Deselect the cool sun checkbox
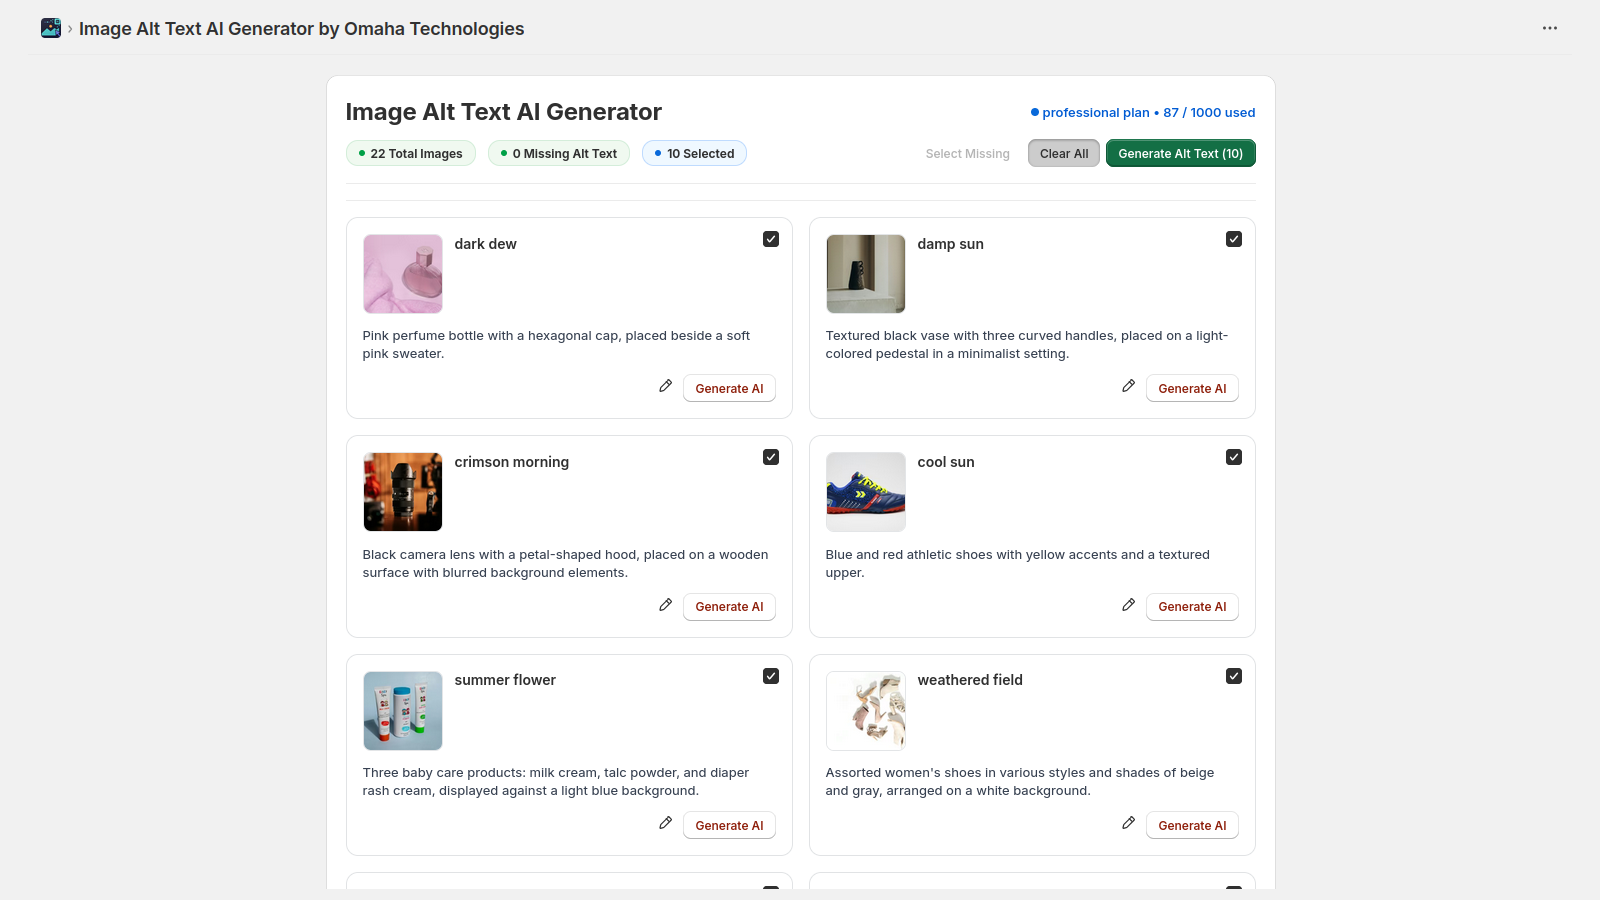The height and width of the screenshot is (900, 1600). click(x=1234, y=457)
